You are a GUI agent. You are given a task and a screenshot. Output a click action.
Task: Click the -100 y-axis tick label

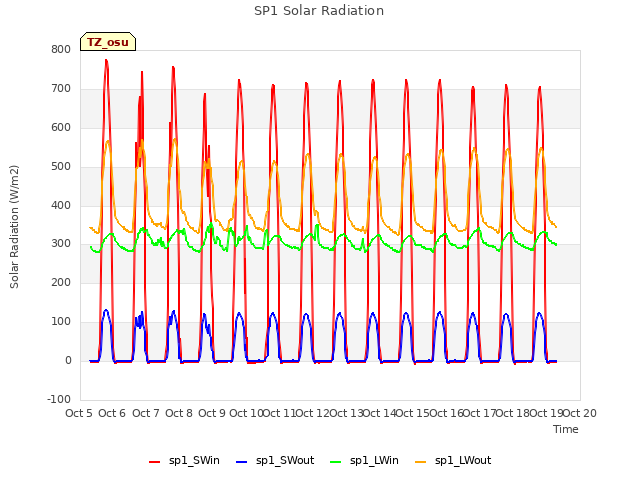coord(59,399)
